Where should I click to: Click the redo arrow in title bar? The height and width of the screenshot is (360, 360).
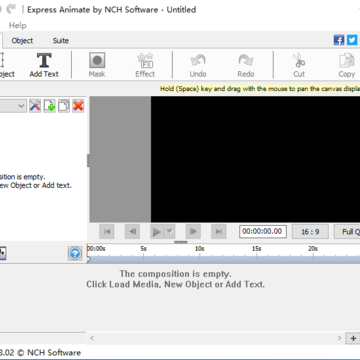[11, 9]
